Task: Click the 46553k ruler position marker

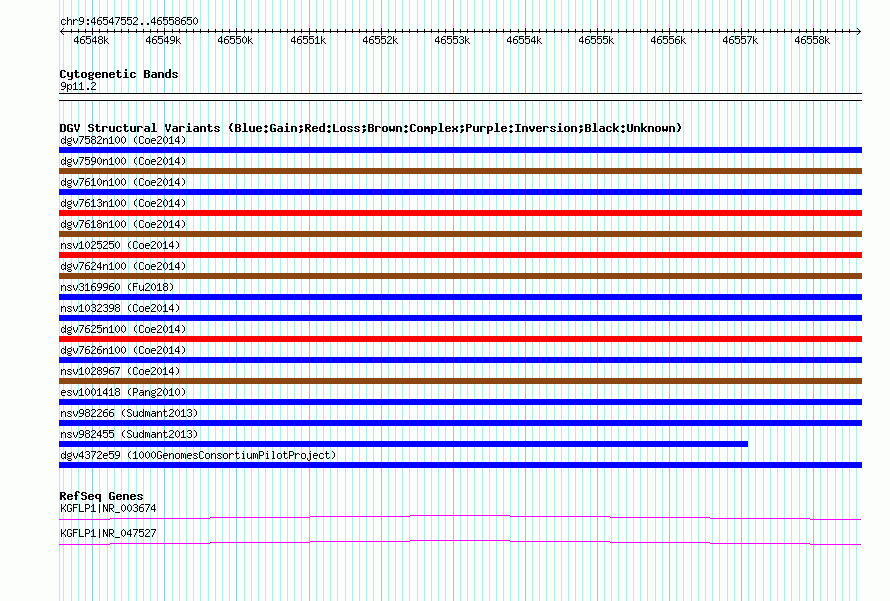Action: pyautogui.click(x=452, y=40)
